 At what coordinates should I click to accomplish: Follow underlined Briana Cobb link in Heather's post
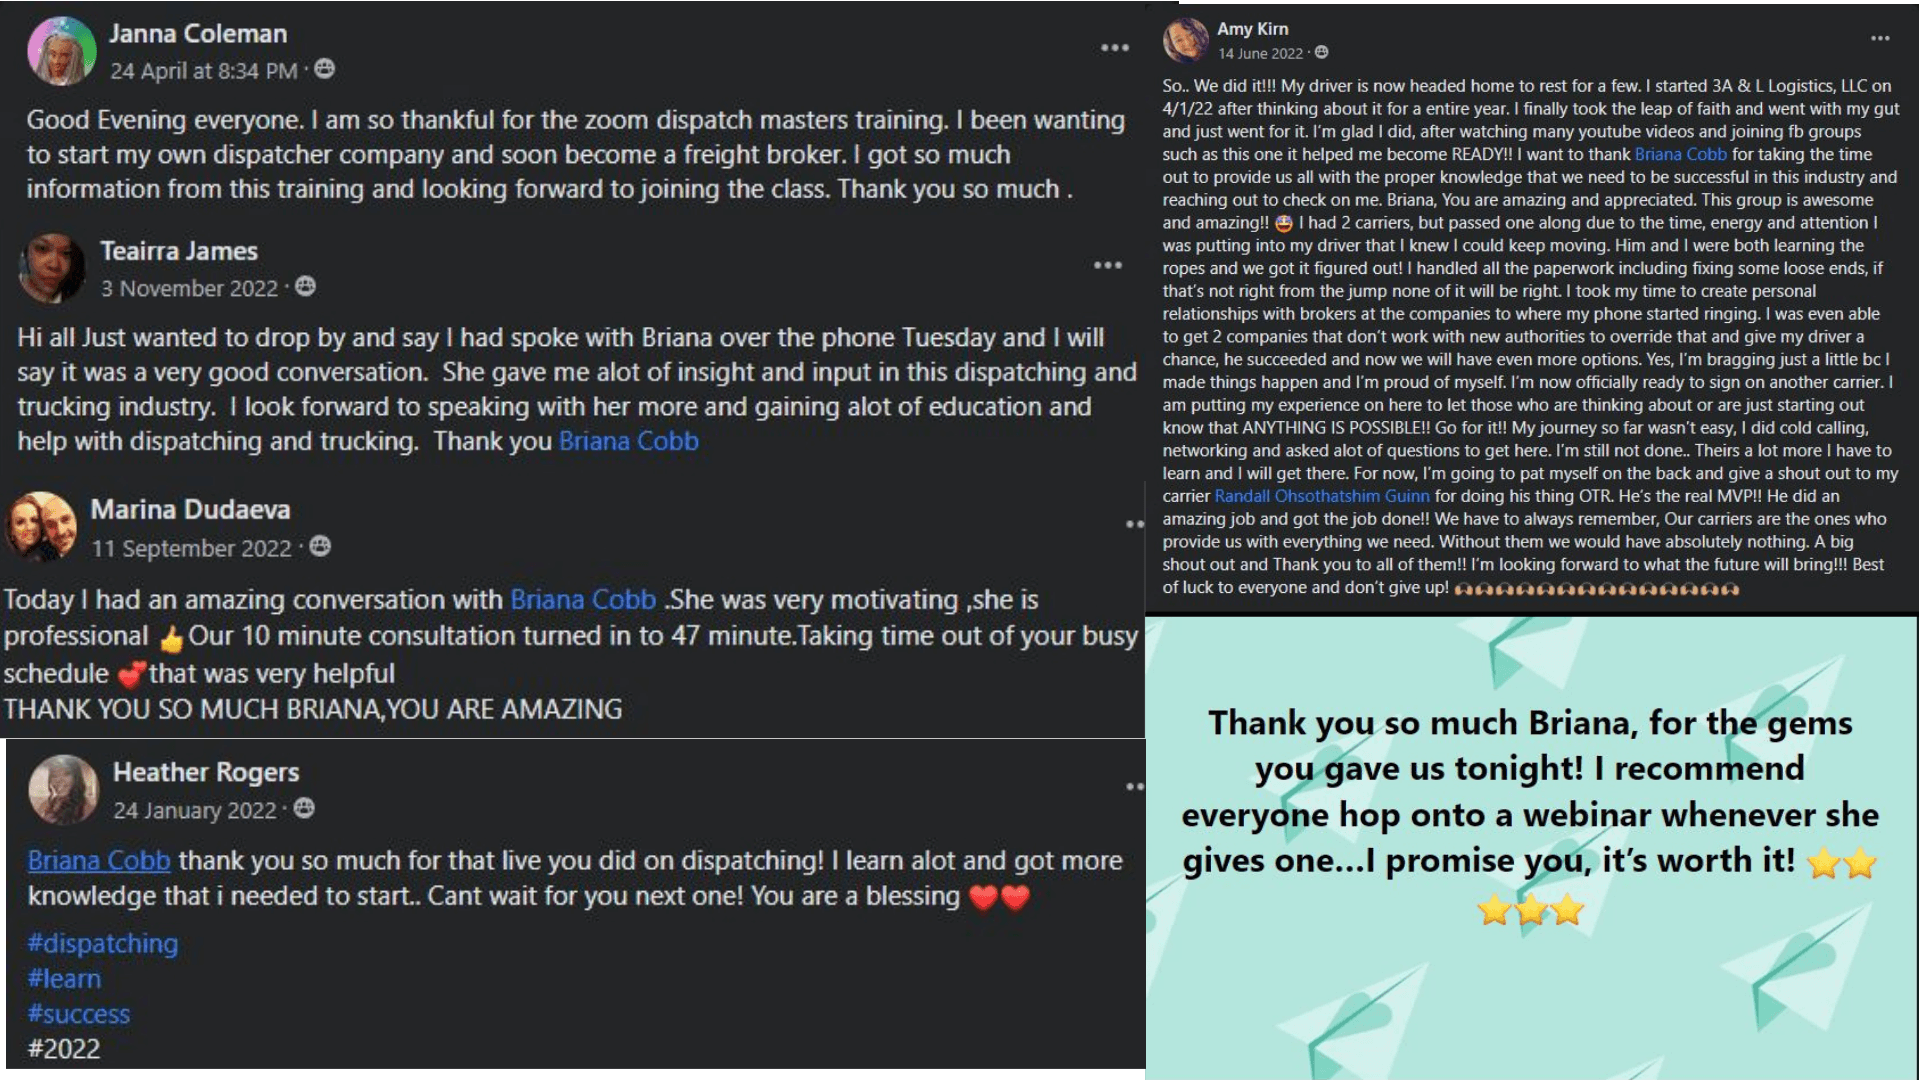pos(99,860)
